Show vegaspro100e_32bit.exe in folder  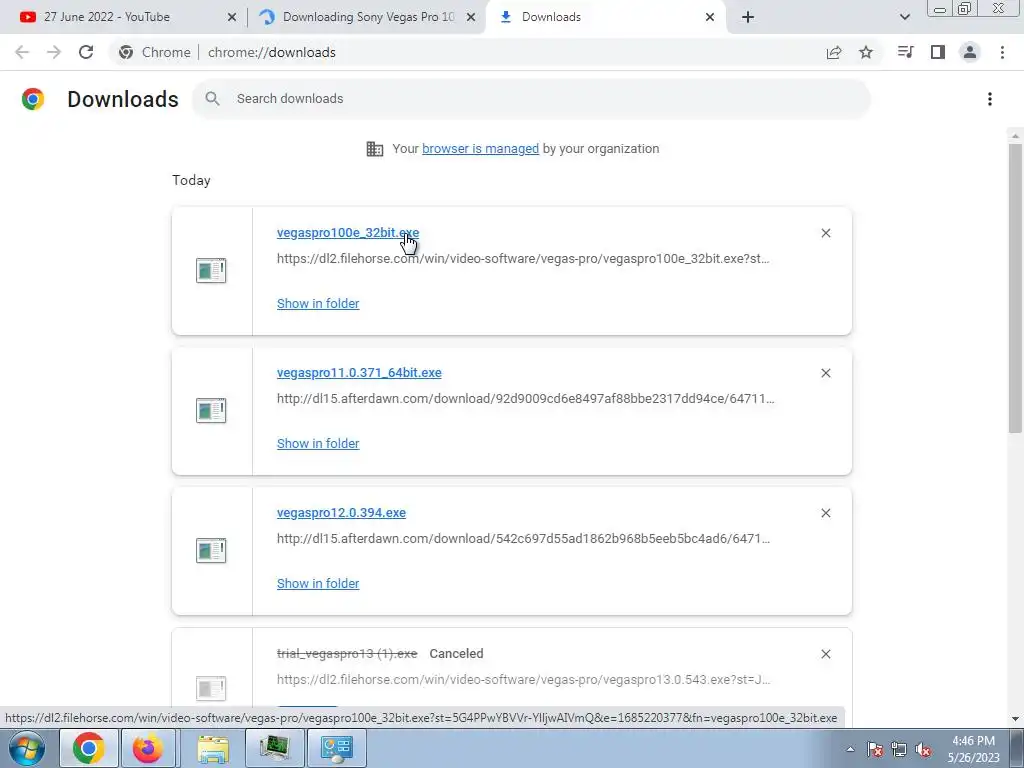[x=318, y=304]
